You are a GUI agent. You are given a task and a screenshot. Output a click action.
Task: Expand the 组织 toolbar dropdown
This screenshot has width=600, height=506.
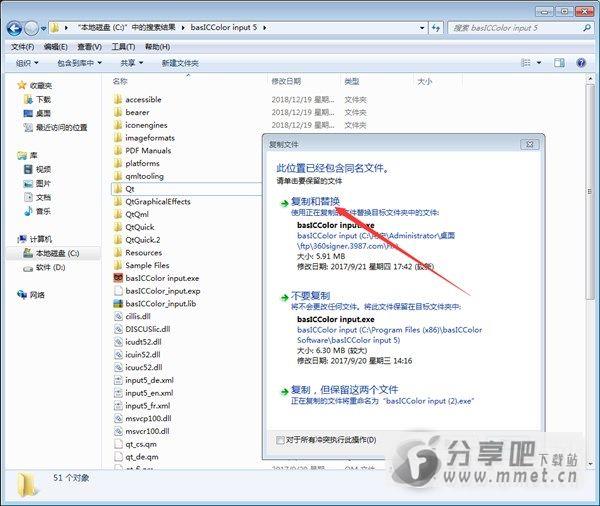[x=27, y=63]
